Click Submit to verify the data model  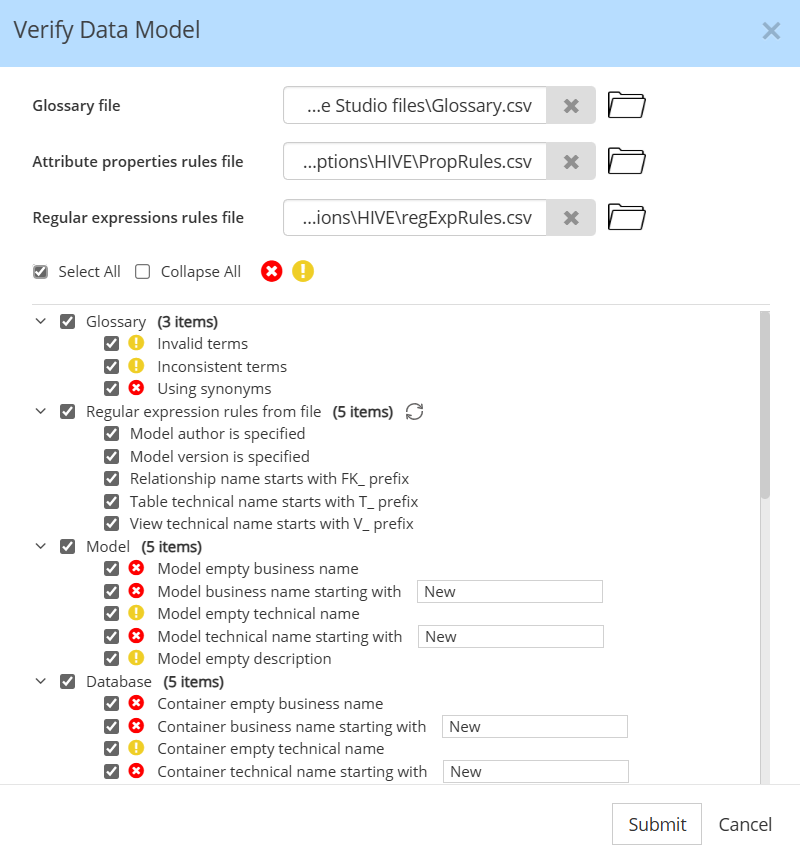coord(657,824)
